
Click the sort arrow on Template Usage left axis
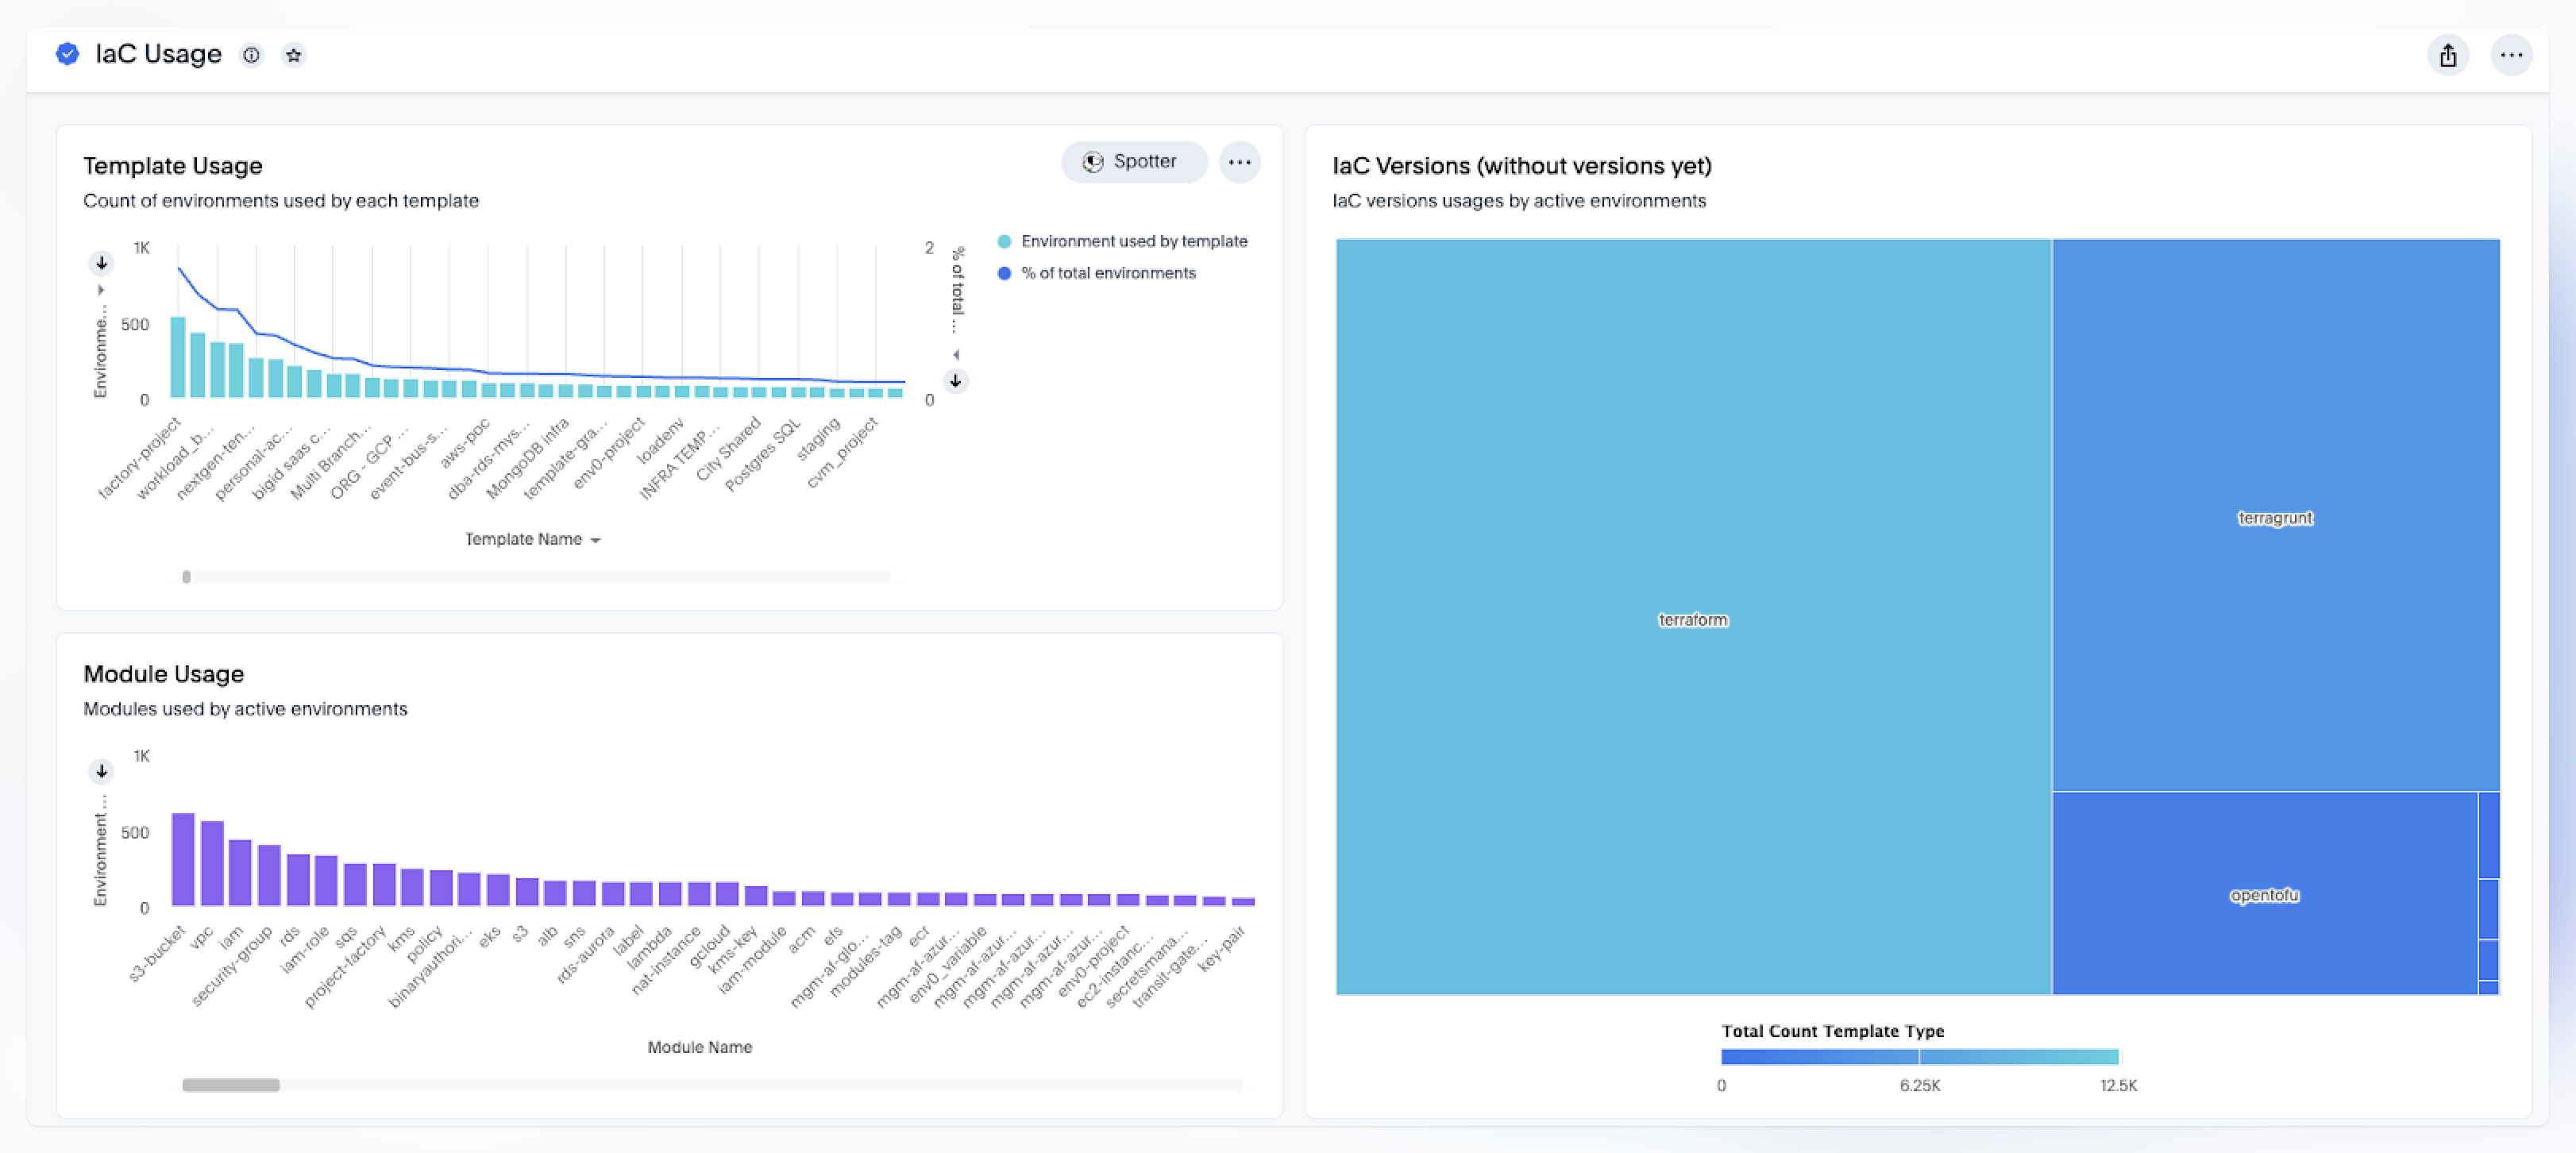click(x=101, y=263)
